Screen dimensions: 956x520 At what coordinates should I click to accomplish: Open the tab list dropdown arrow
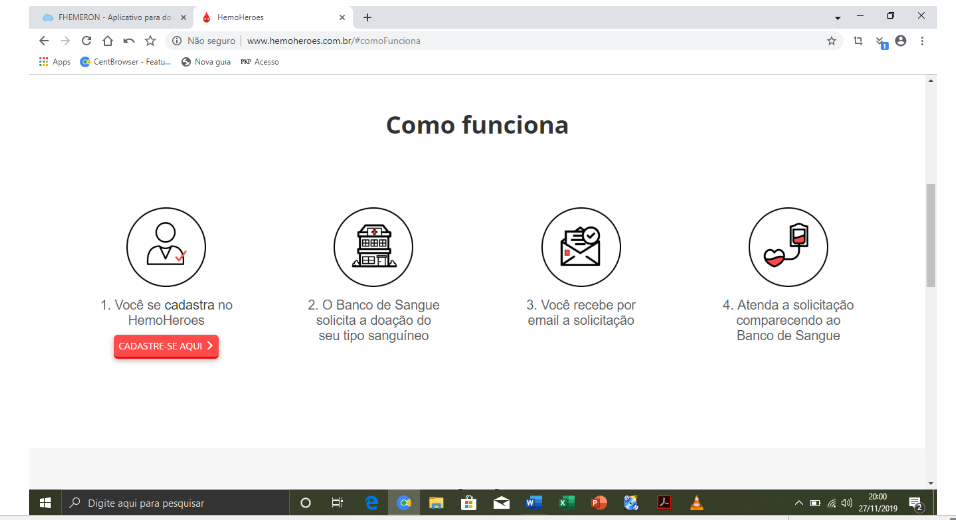click(838, 18)
